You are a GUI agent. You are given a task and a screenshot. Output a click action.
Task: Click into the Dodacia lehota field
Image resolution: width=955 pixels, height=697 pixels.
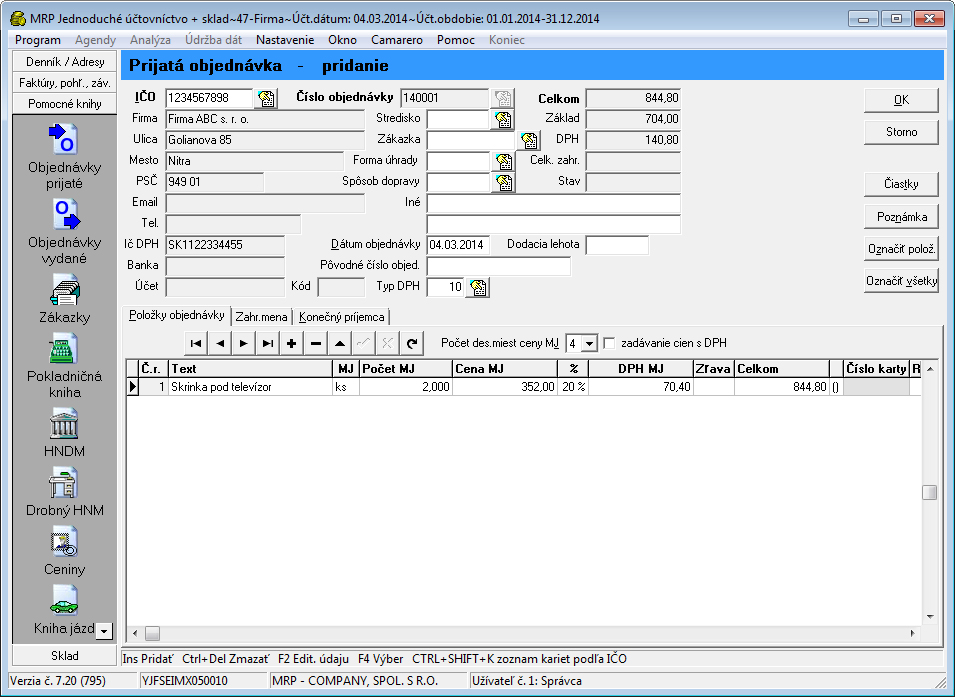point(617,245)
